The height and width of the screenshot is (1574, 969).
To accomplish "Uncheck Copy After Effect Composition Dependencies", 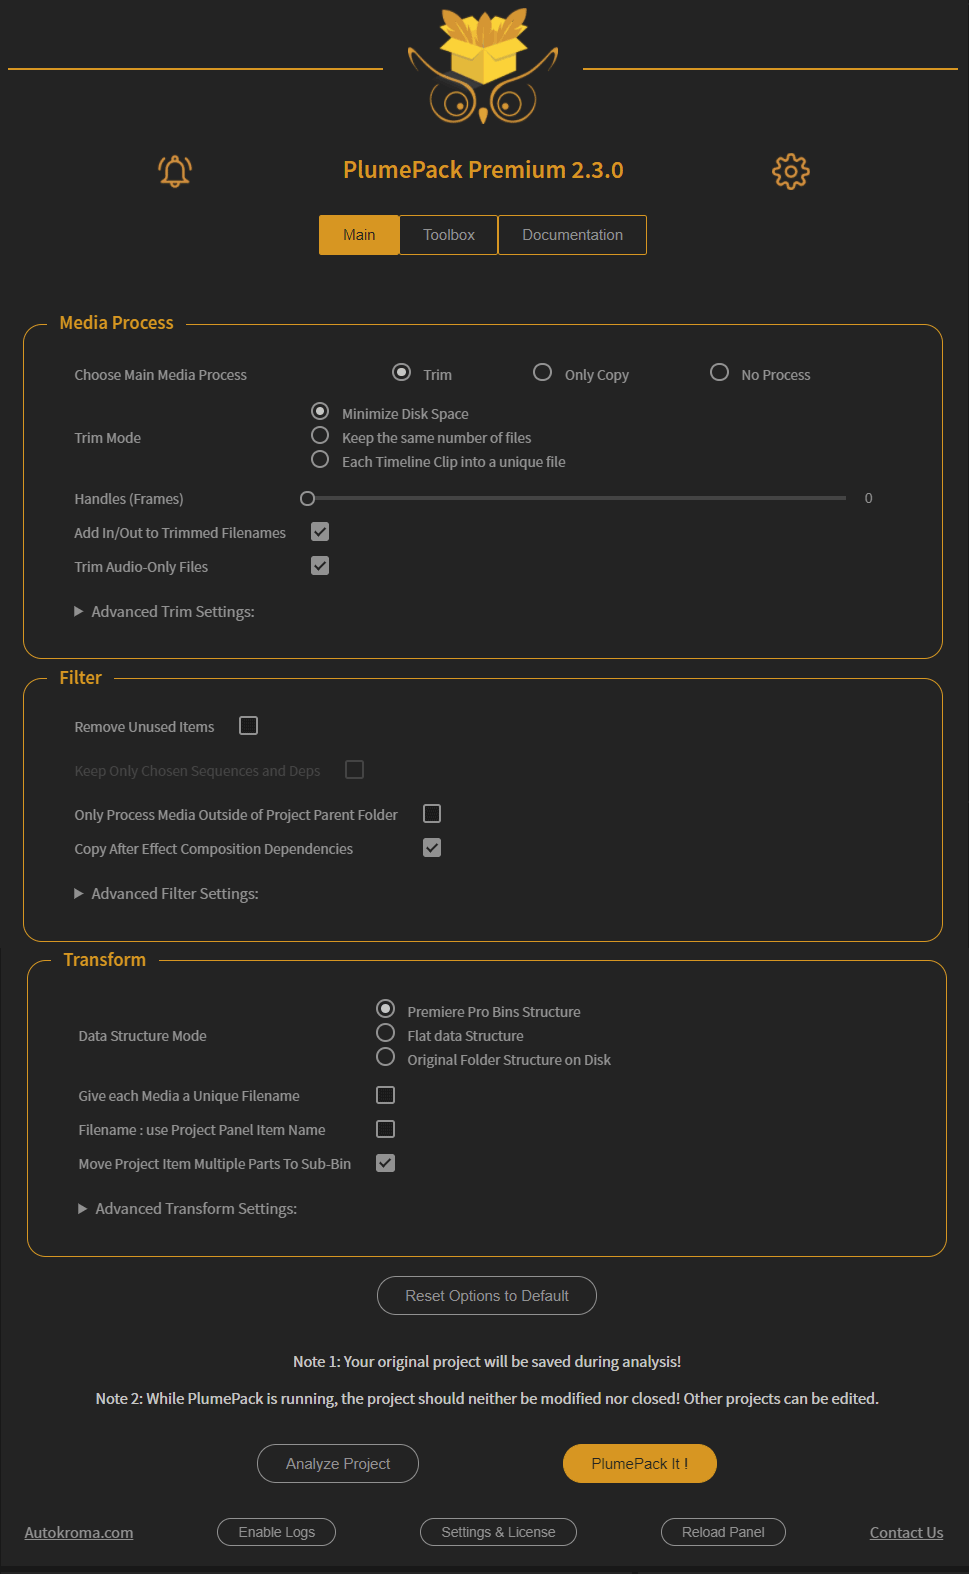I will click(431, 847).
